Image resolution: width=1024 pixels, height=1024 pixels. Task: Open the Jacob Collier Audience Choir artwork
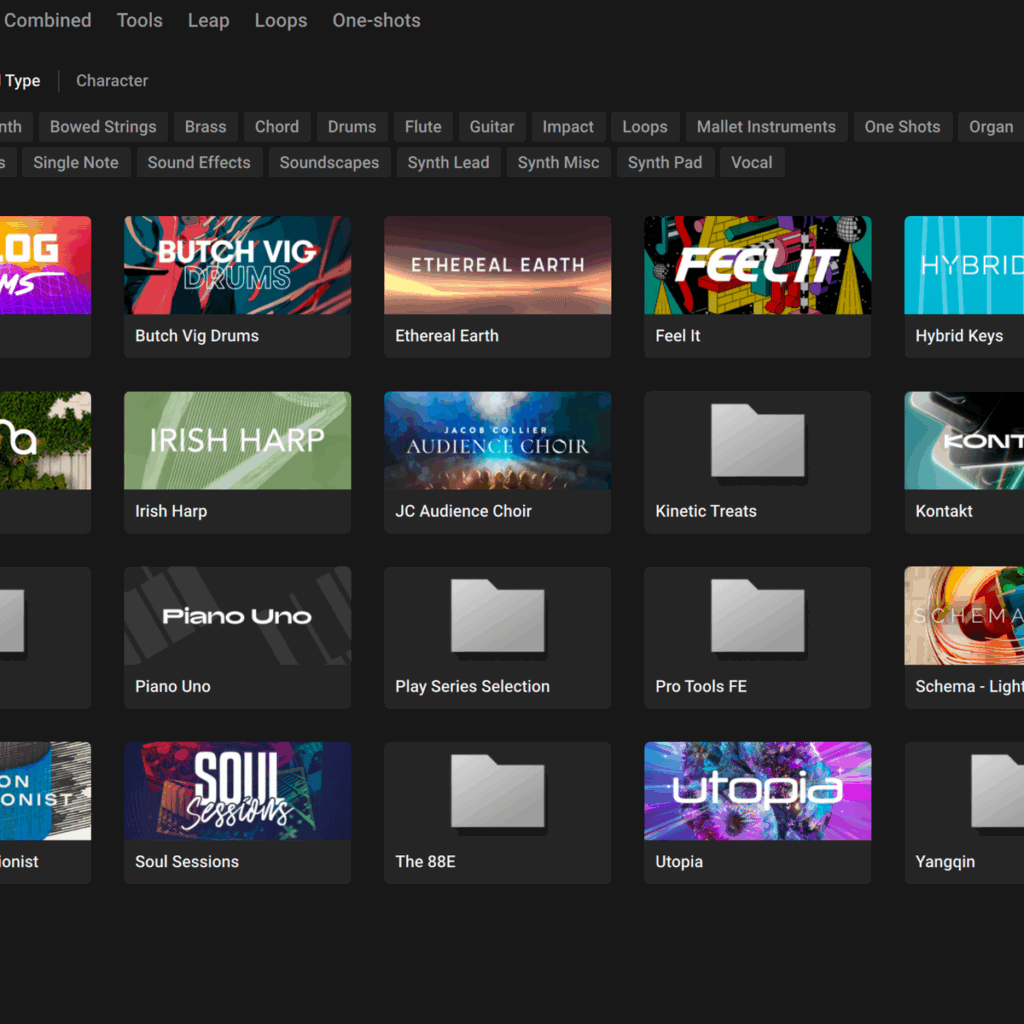[498, 441]
